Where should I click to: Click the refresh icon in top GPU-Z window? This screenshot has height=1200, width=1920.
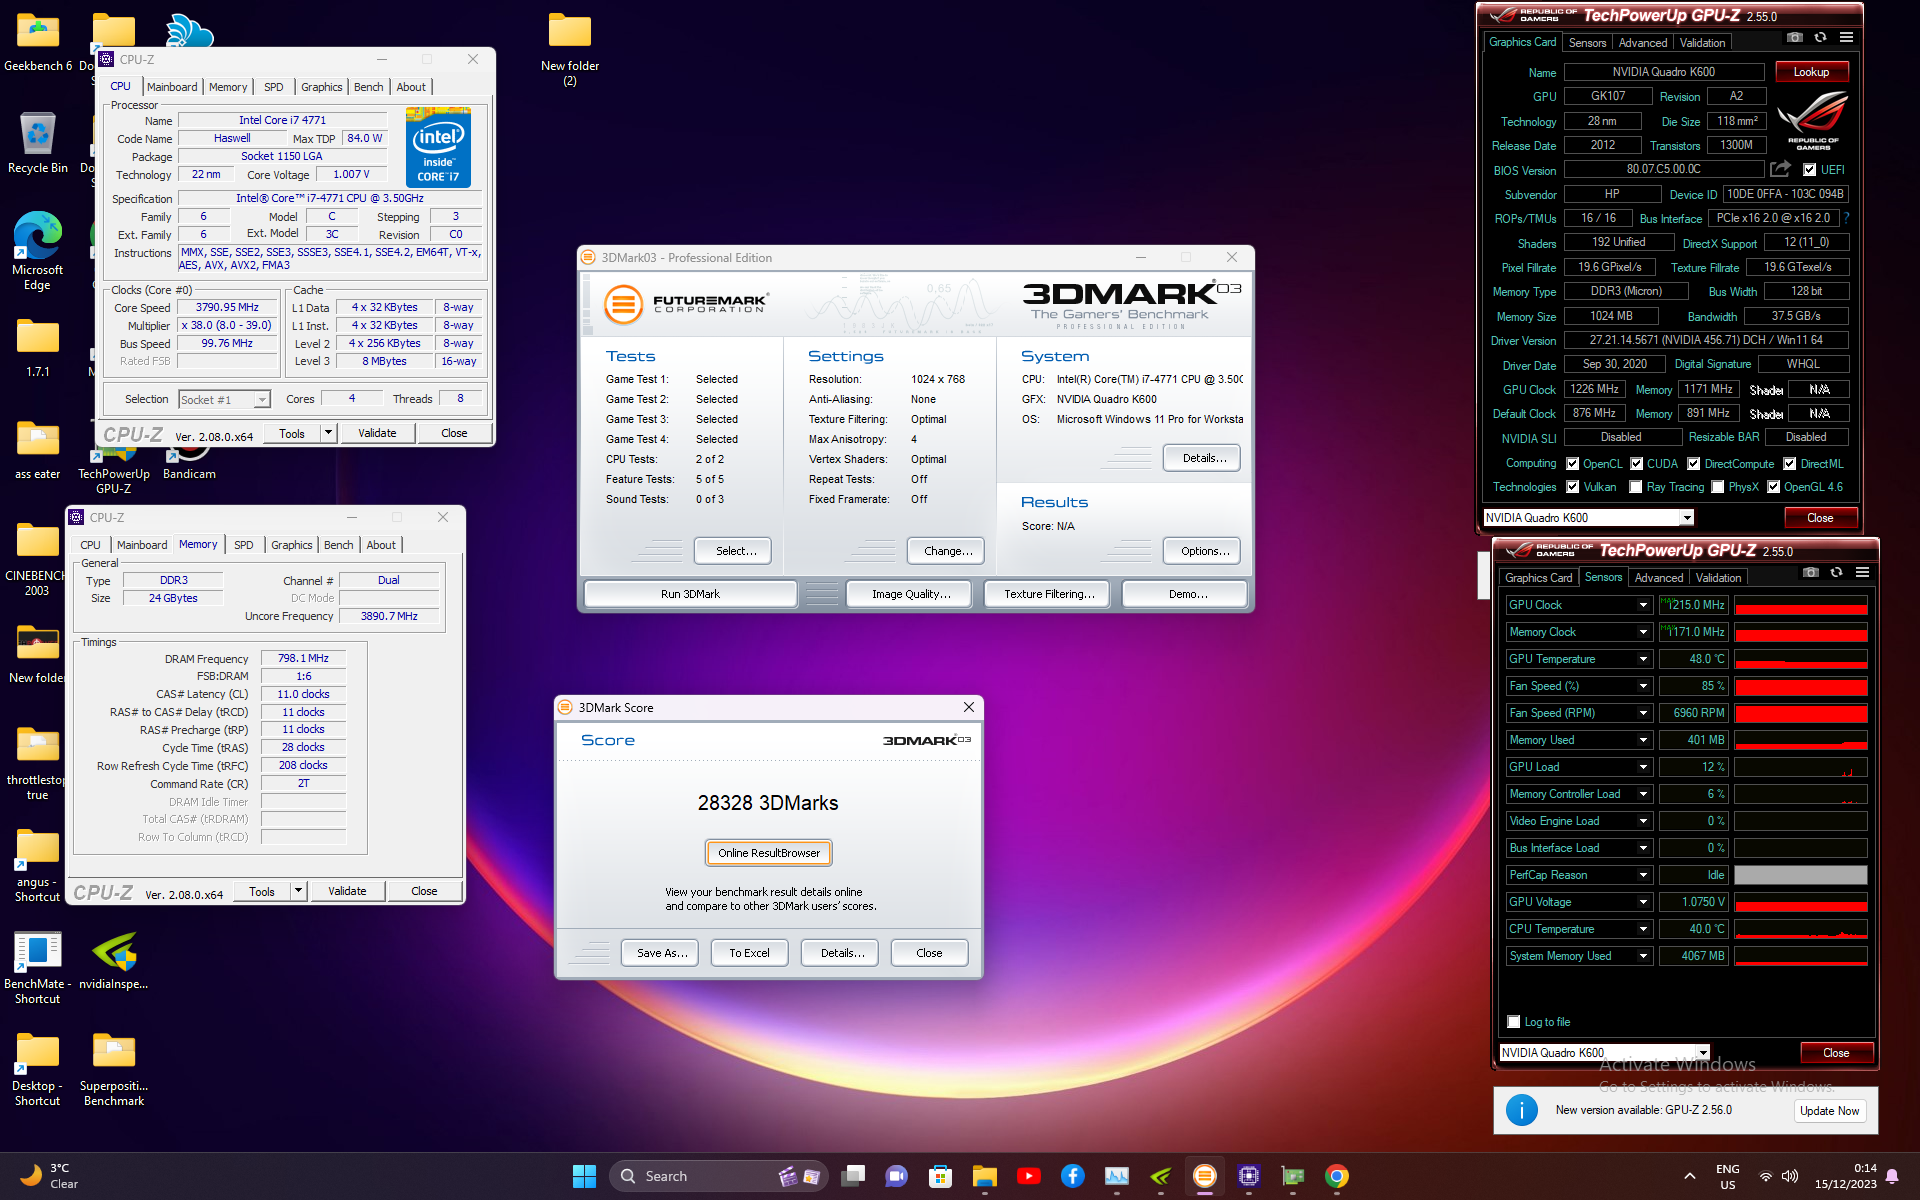click(1820, 37)
